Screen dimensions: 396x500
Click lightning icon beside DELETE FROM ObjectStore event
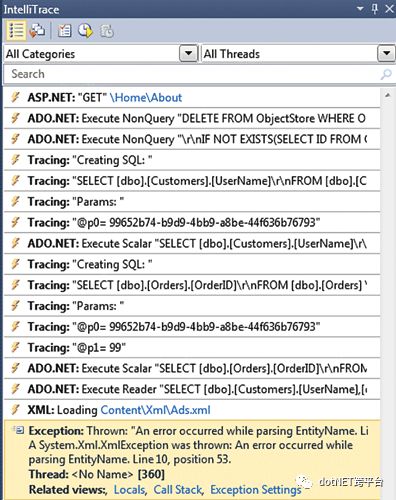pyautogui.click(x=15, y=118)
